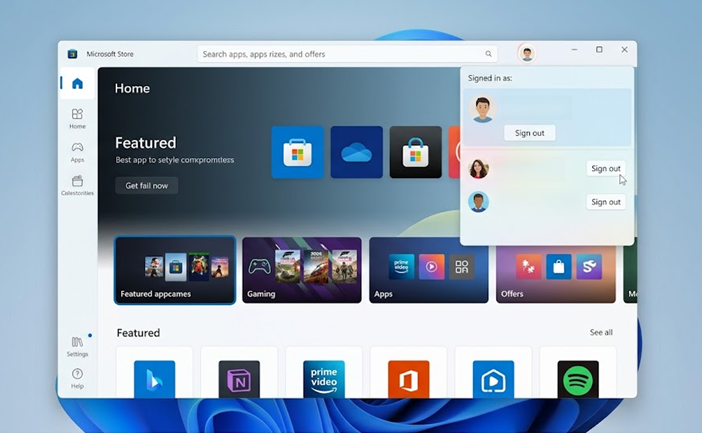This screenshot has width=702, height=433.
Task: Sign out of the currently signed-in account
Action: tap(530, 133)
